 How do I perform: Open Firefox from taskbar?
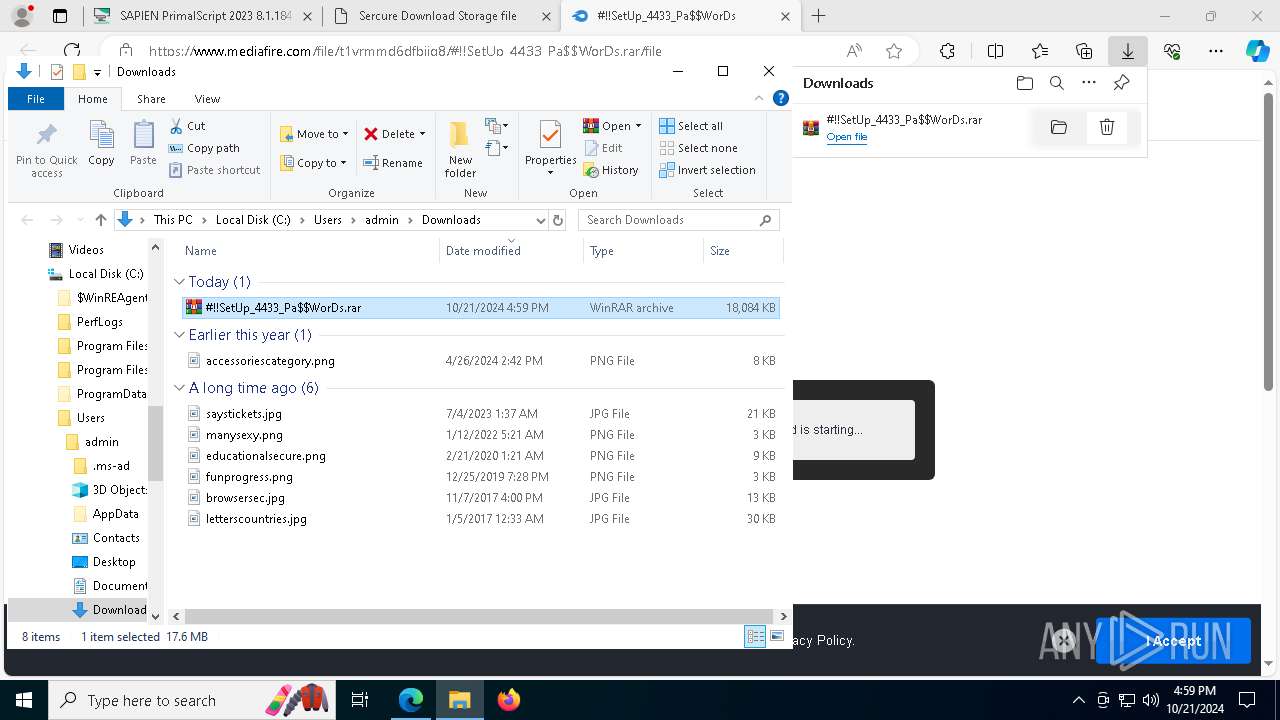click(x=509, y=700)
